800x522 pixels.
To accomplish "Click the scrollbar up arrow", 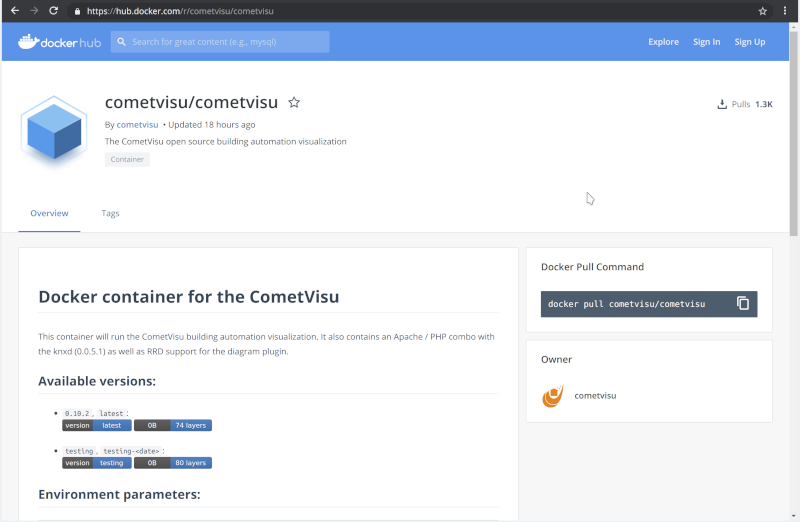I will point(794,27).
